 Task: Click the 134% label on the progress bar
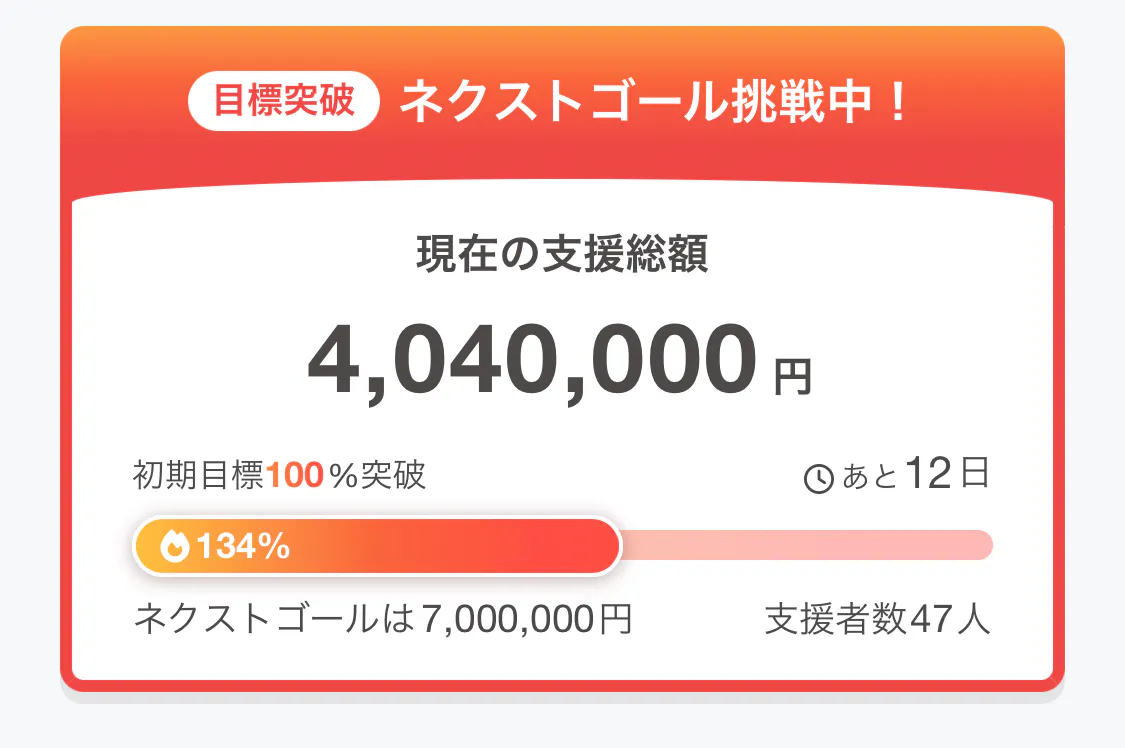[x=243, y=547]
